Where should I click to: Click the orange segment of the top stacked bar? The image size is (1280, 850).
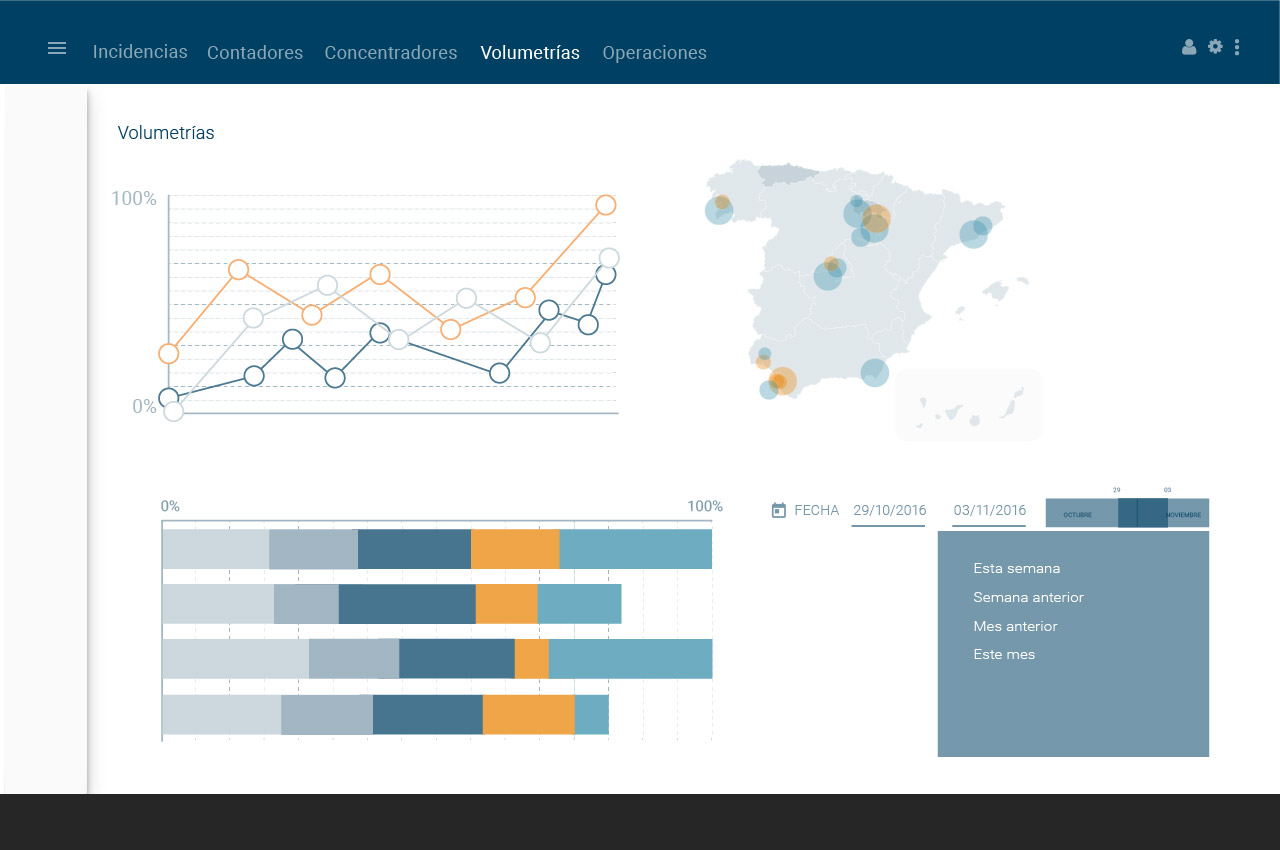pyautogui.click(x=514, y=549)
